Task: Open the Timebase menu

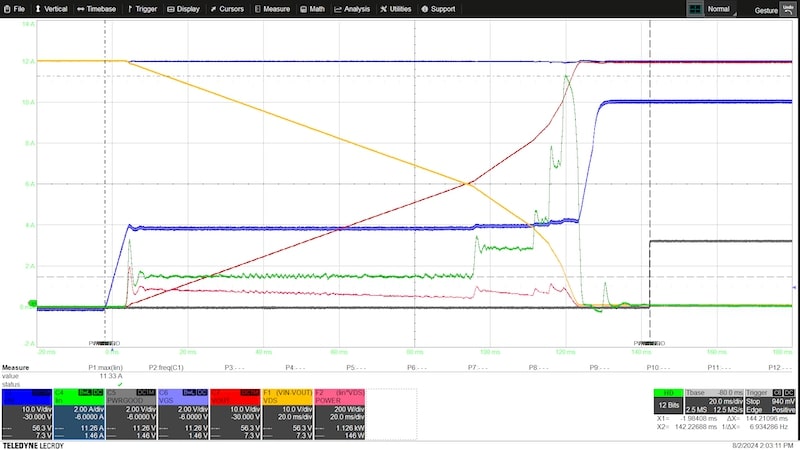Action: tap(96, 9)
